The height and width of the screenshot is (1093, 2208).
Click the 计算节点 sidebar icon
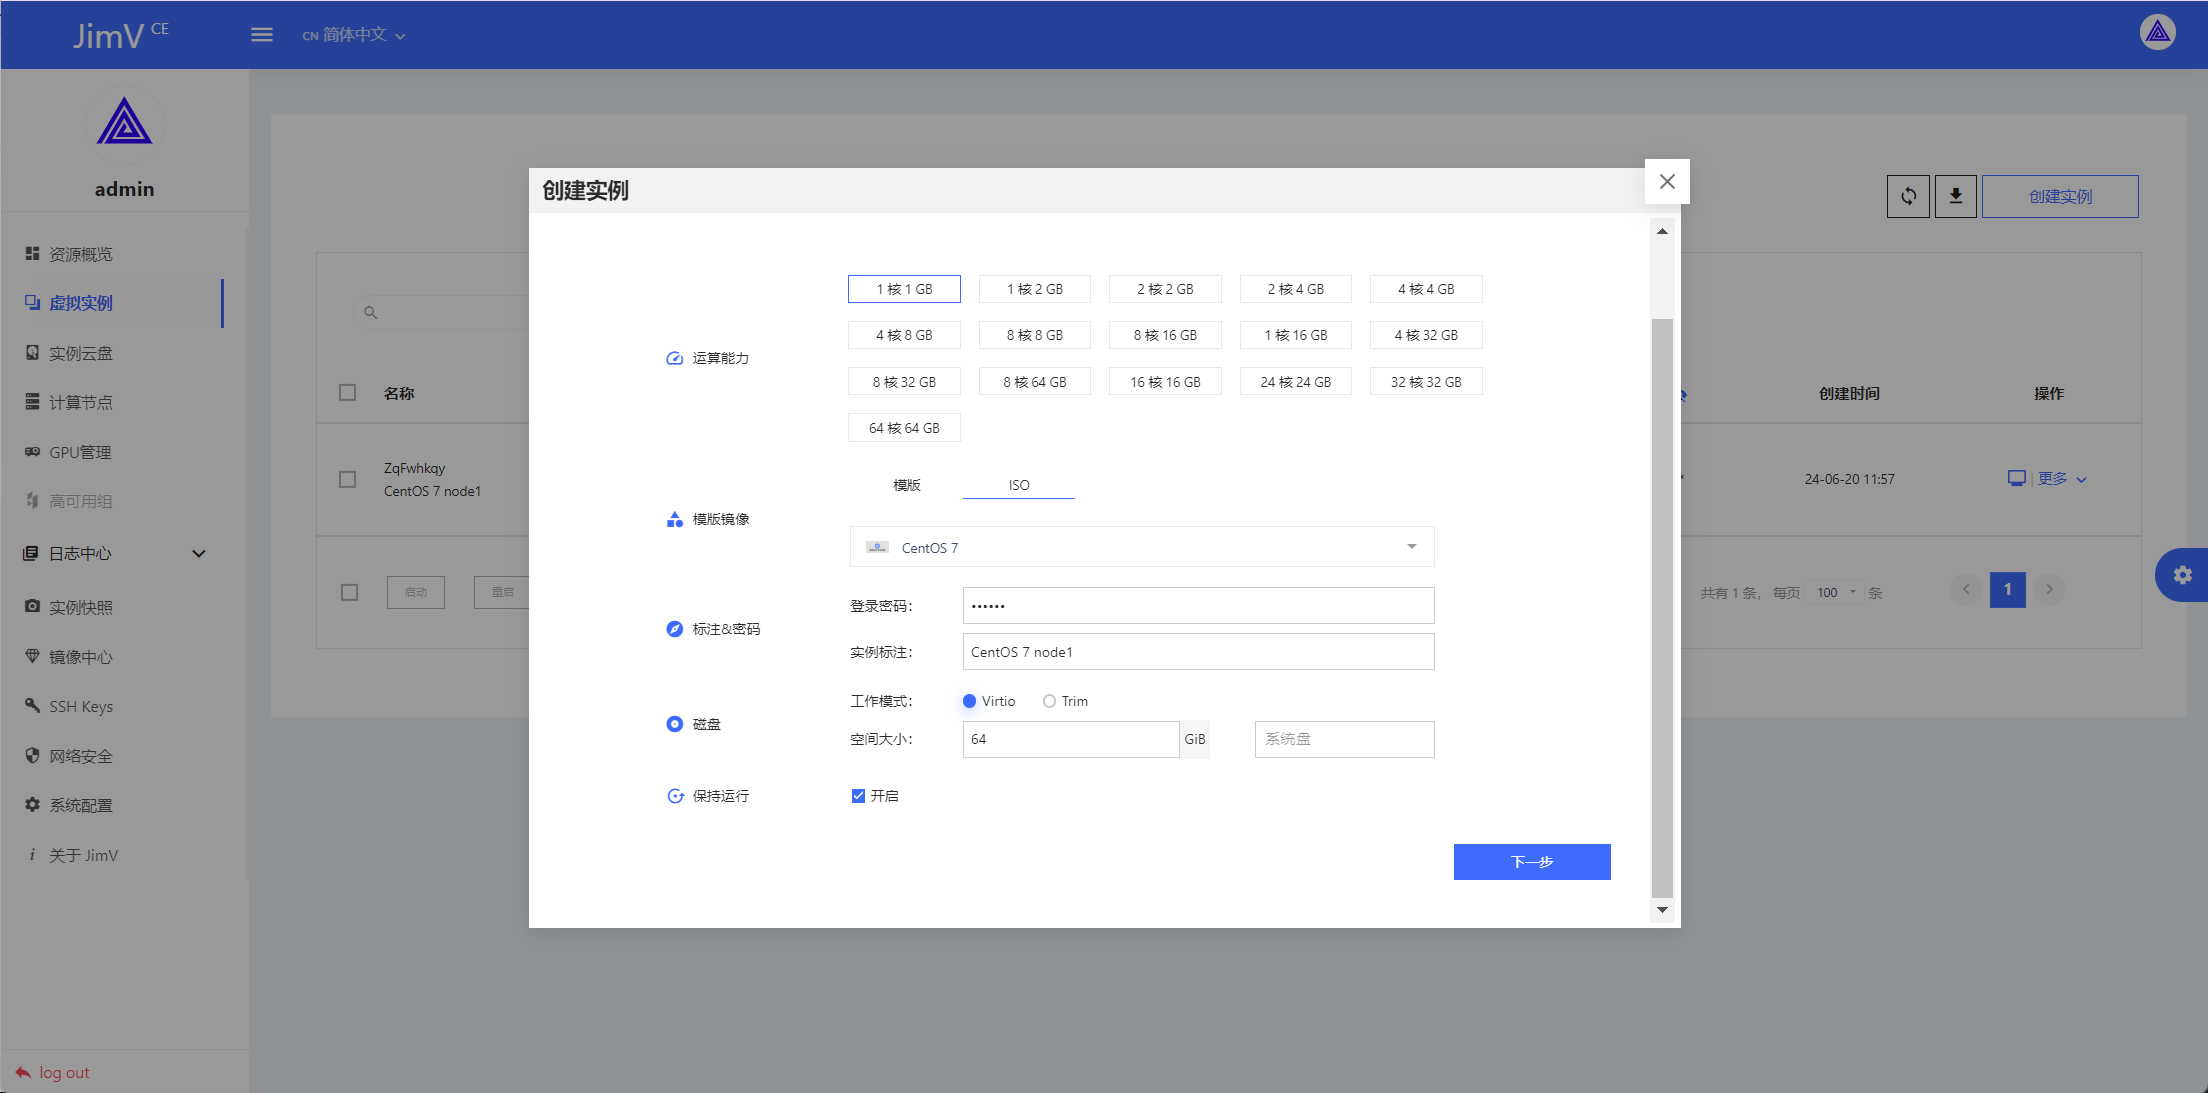coord(32,402)
